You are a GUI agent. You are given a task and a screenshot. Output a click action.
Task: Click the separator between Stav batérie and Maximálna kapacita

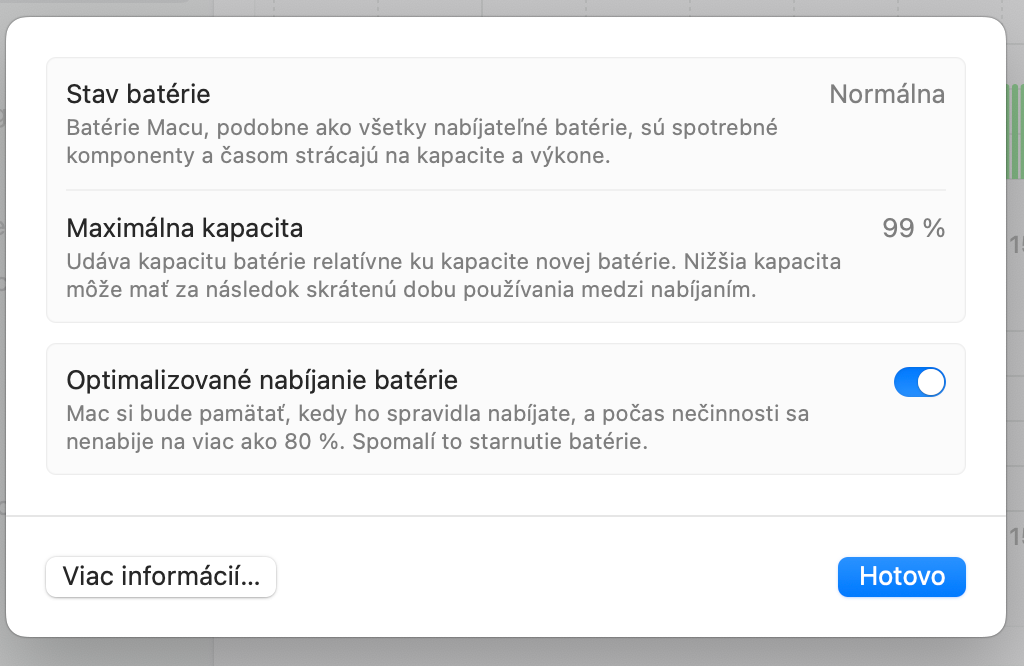click(x=506, y=190)
